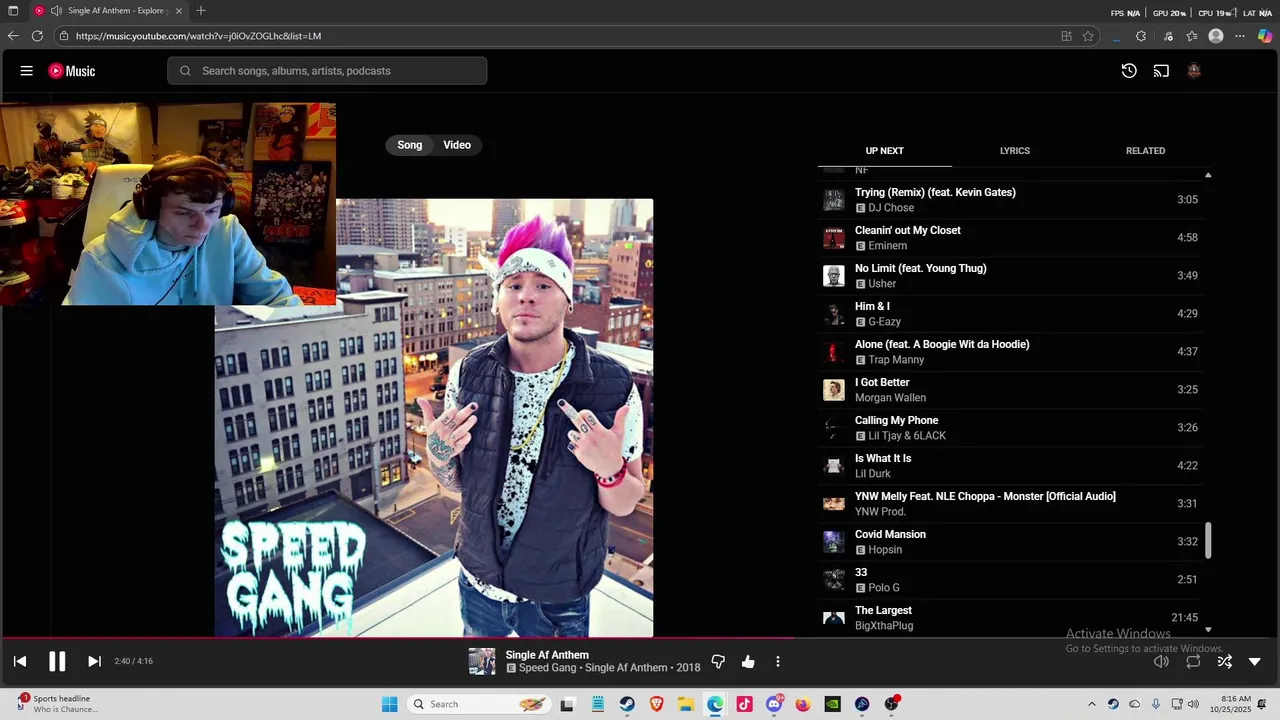1280x720 pixels.
Task: Open Brave browser from the taskbar
Action: pyautogui.click(x=657, y=704)
